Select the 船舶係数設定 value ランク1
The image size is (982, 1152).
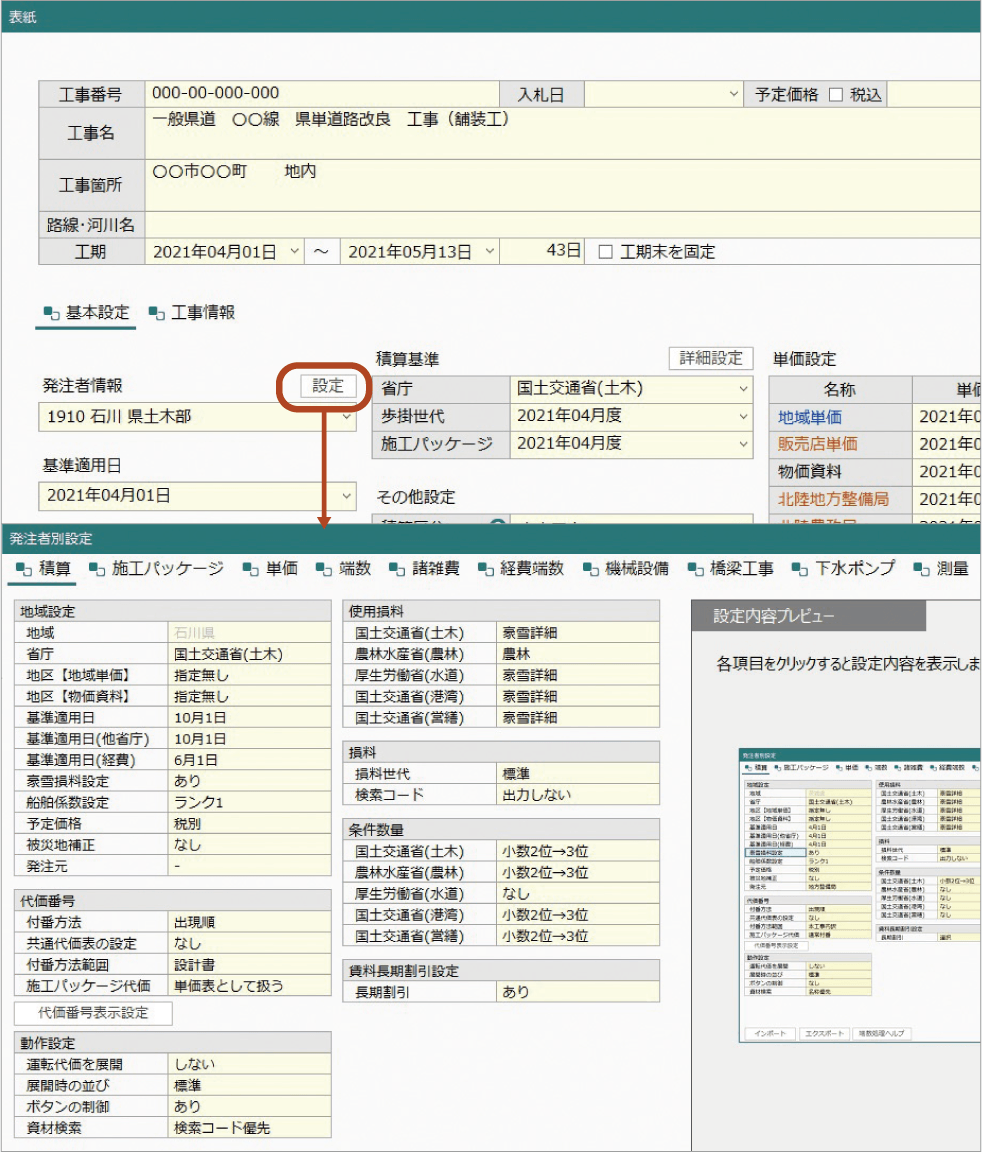250,802
